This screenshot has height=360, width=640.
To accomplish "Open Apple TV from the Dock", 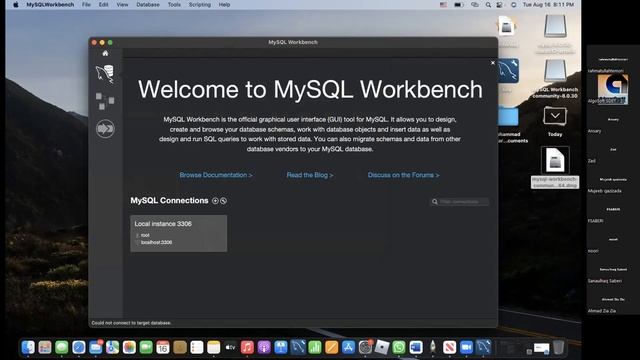I will point(230,347).
